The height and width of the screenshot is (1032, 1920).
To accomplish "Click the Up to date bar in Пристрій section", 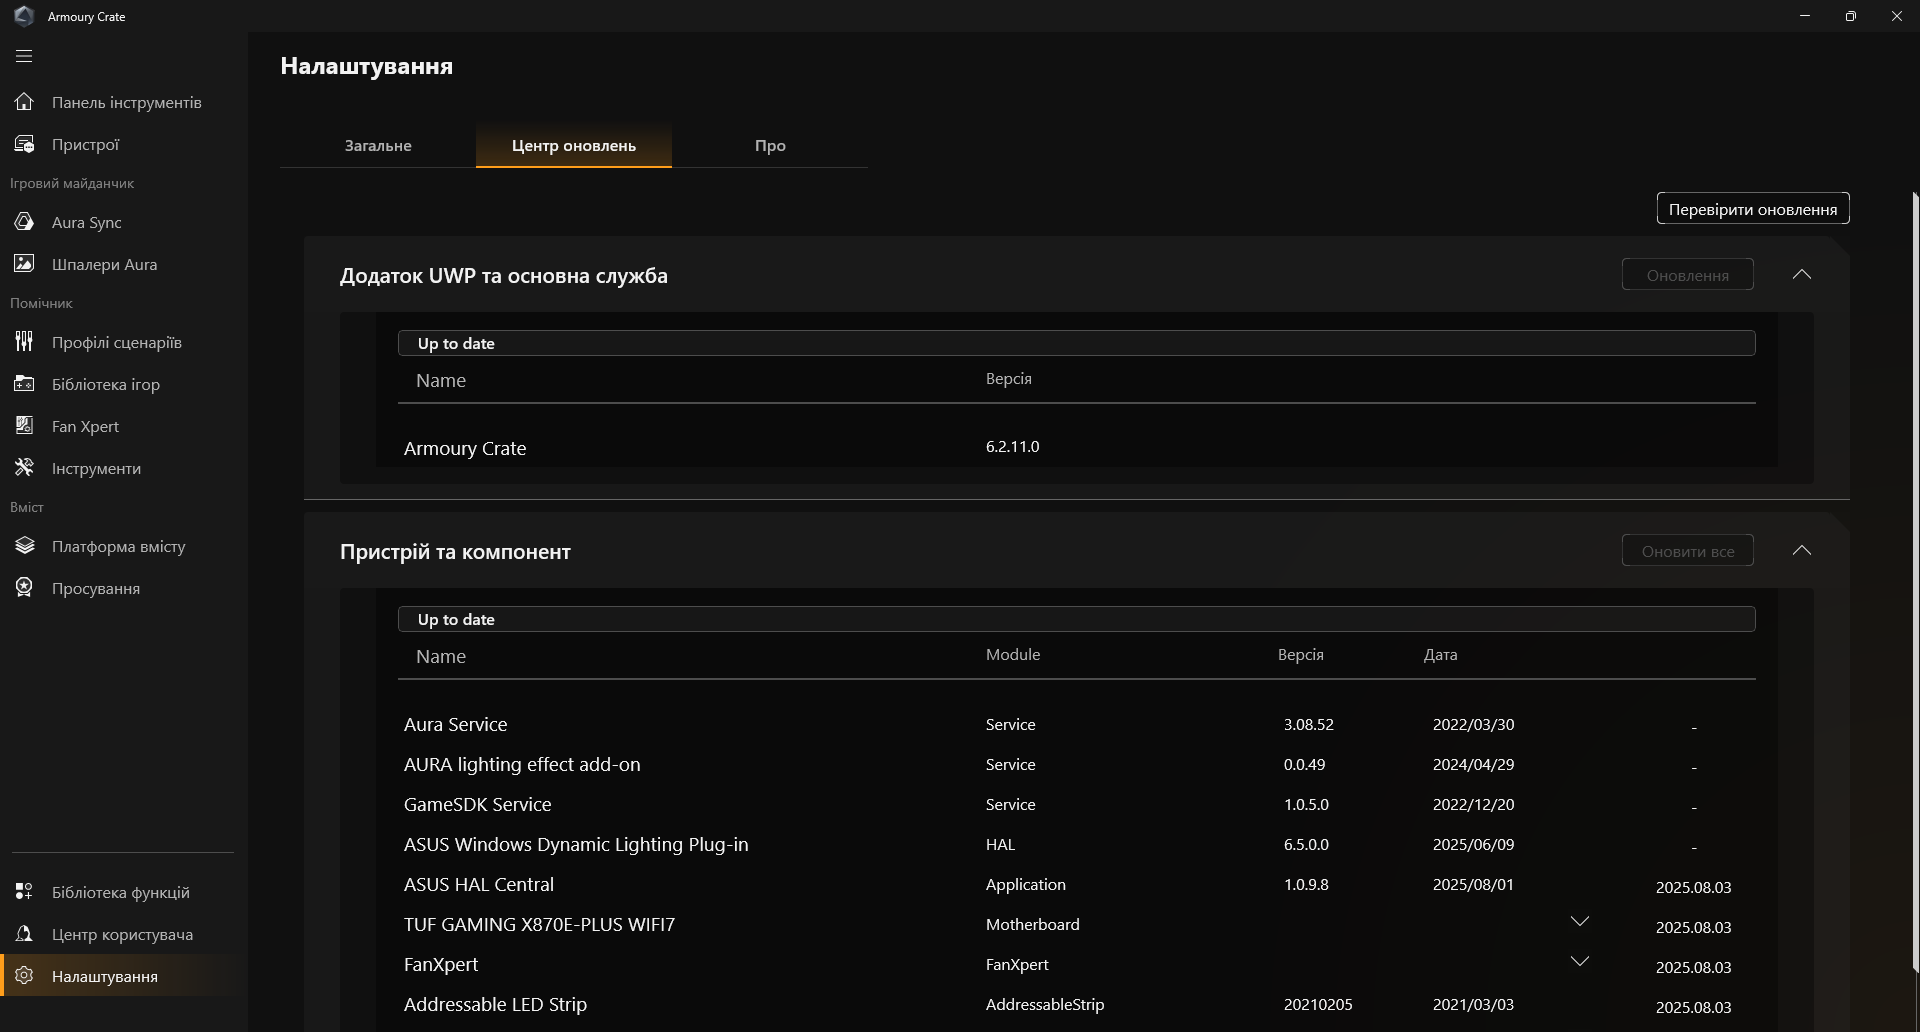I will pos(1077,619).
